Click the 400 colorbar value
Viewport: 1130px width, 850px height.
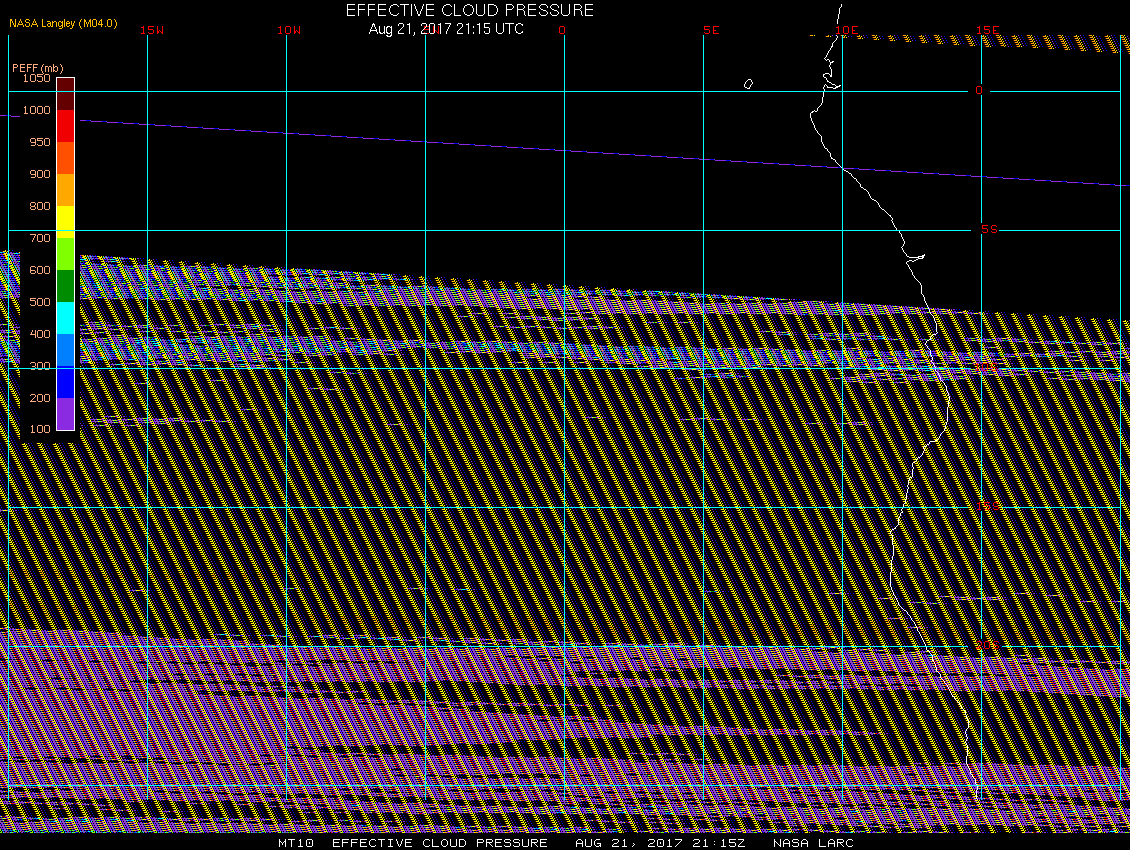(x=40, y=334)
